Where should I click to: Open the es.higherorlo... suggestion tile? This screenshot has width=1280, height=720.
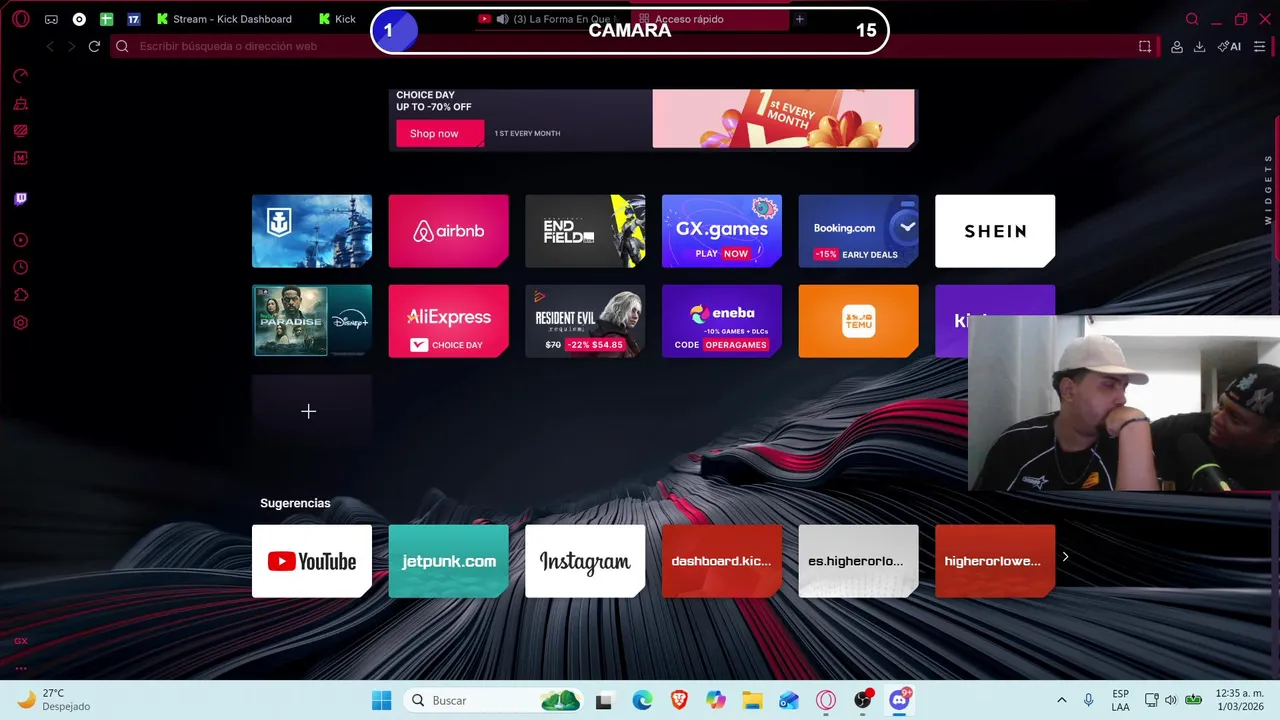[x=858, y=561]
